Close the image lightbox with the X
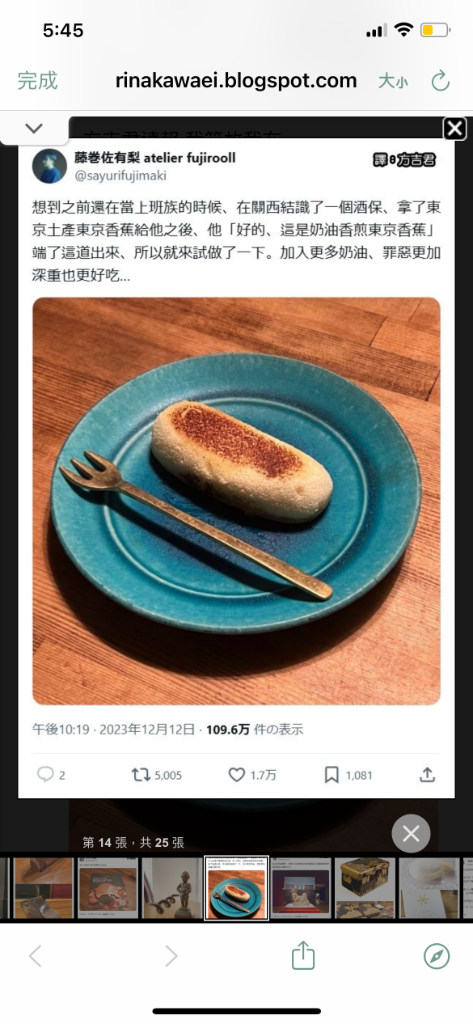Image resolution: width=473 pixels, height=1024 pixels. (x=455, y=129)
